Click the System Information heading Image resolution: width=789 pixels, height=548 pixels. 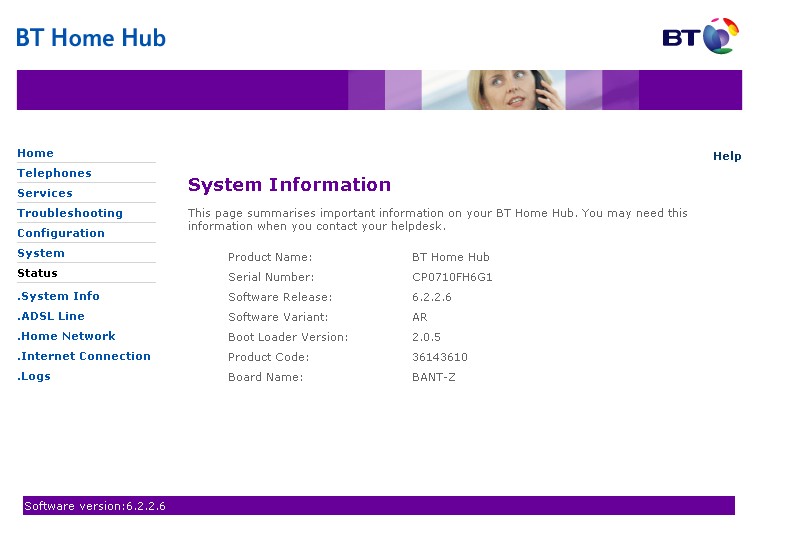coord(289,185)
